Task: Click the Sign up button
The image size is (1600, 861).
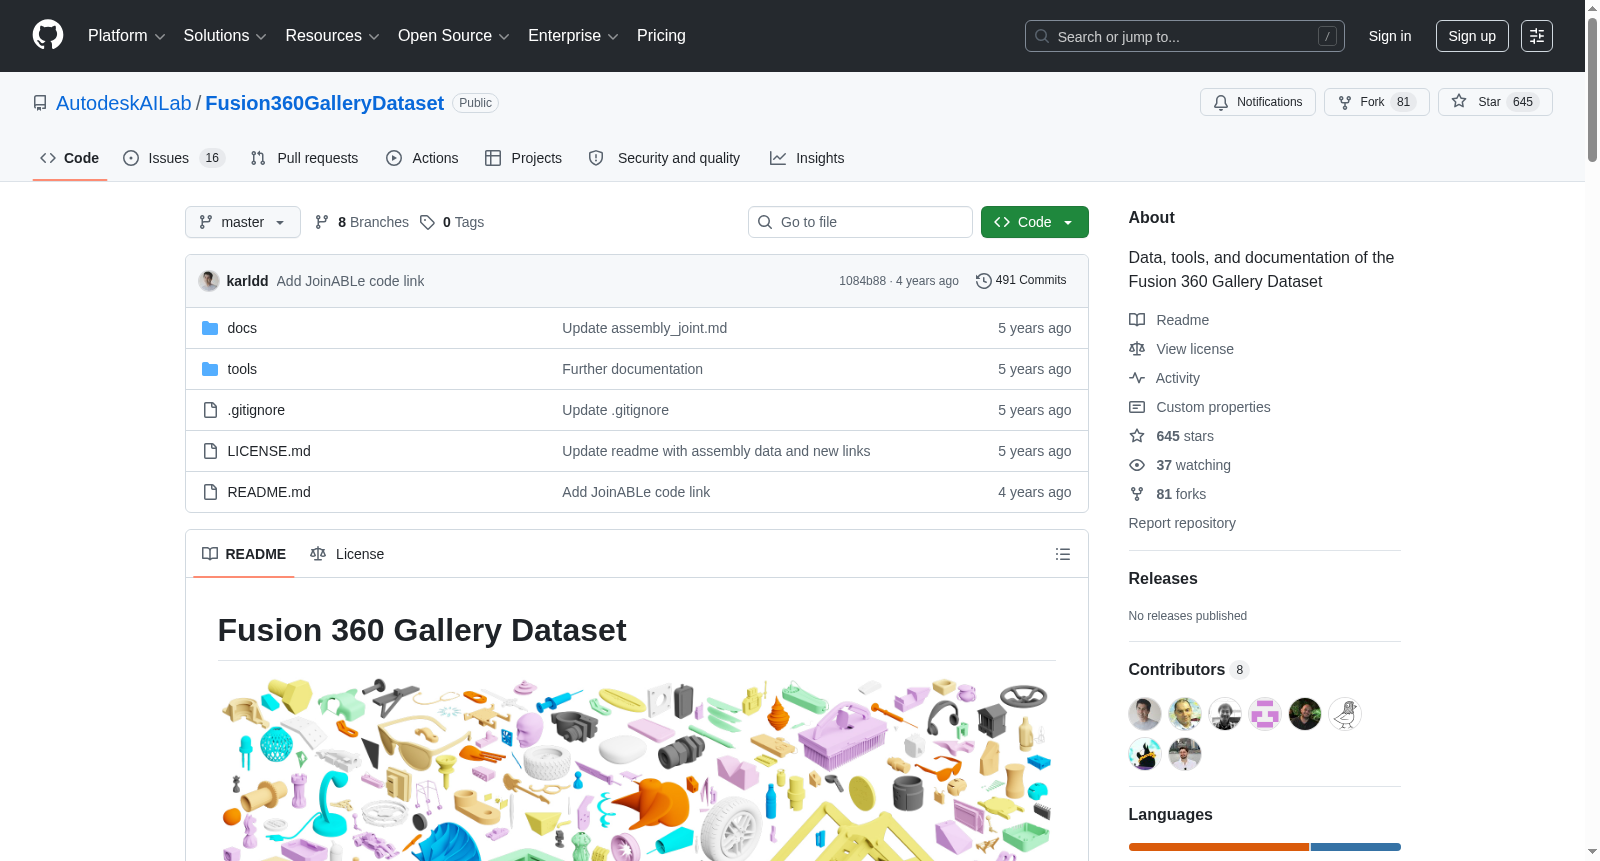Action: click(1472, 36)
